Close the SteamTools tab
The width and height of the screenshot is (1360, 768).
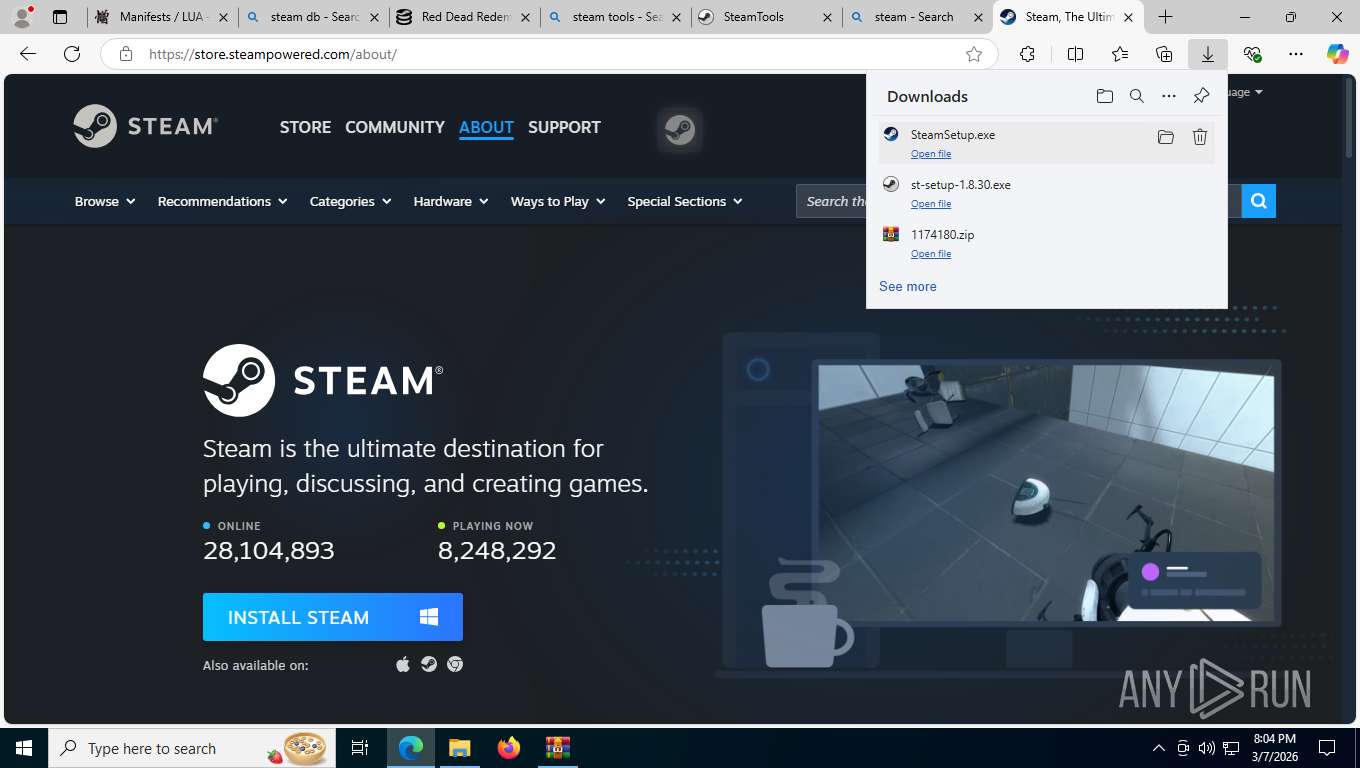pos(826,17)
